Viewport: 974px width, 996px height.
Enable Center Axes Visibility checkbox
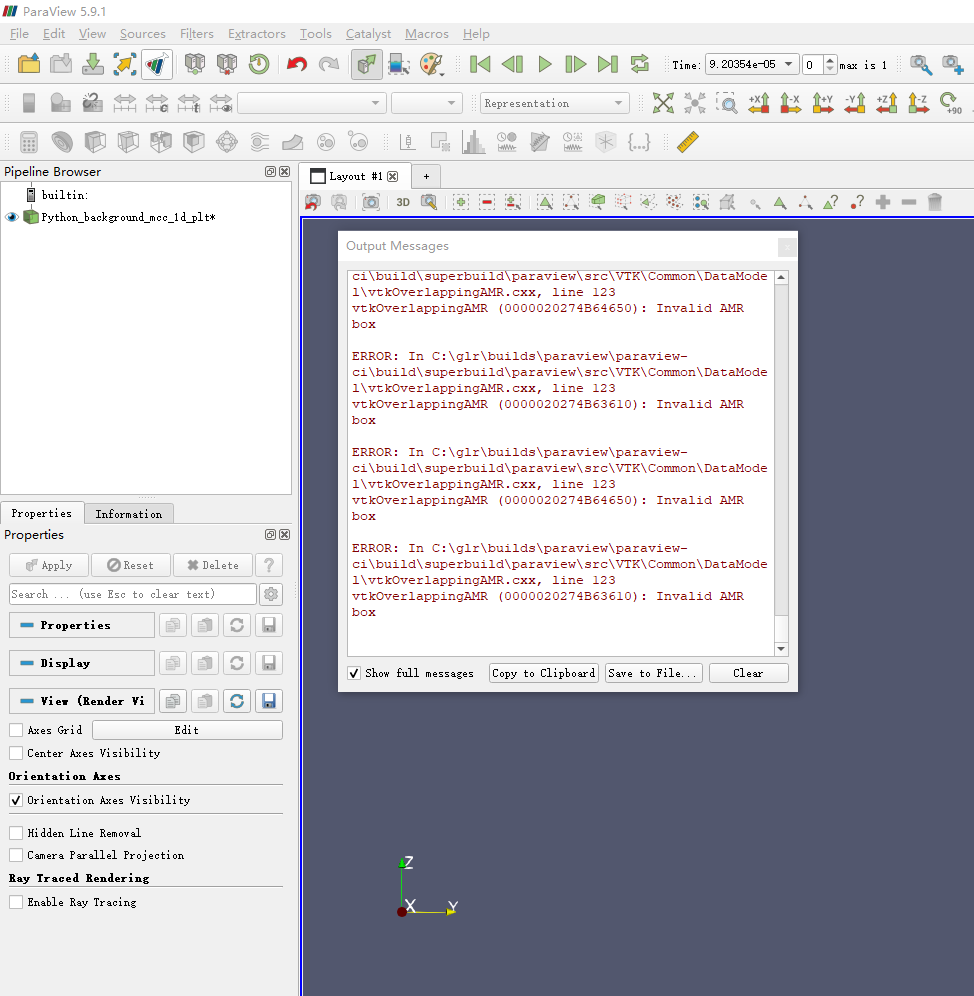(x=17, y=753)
